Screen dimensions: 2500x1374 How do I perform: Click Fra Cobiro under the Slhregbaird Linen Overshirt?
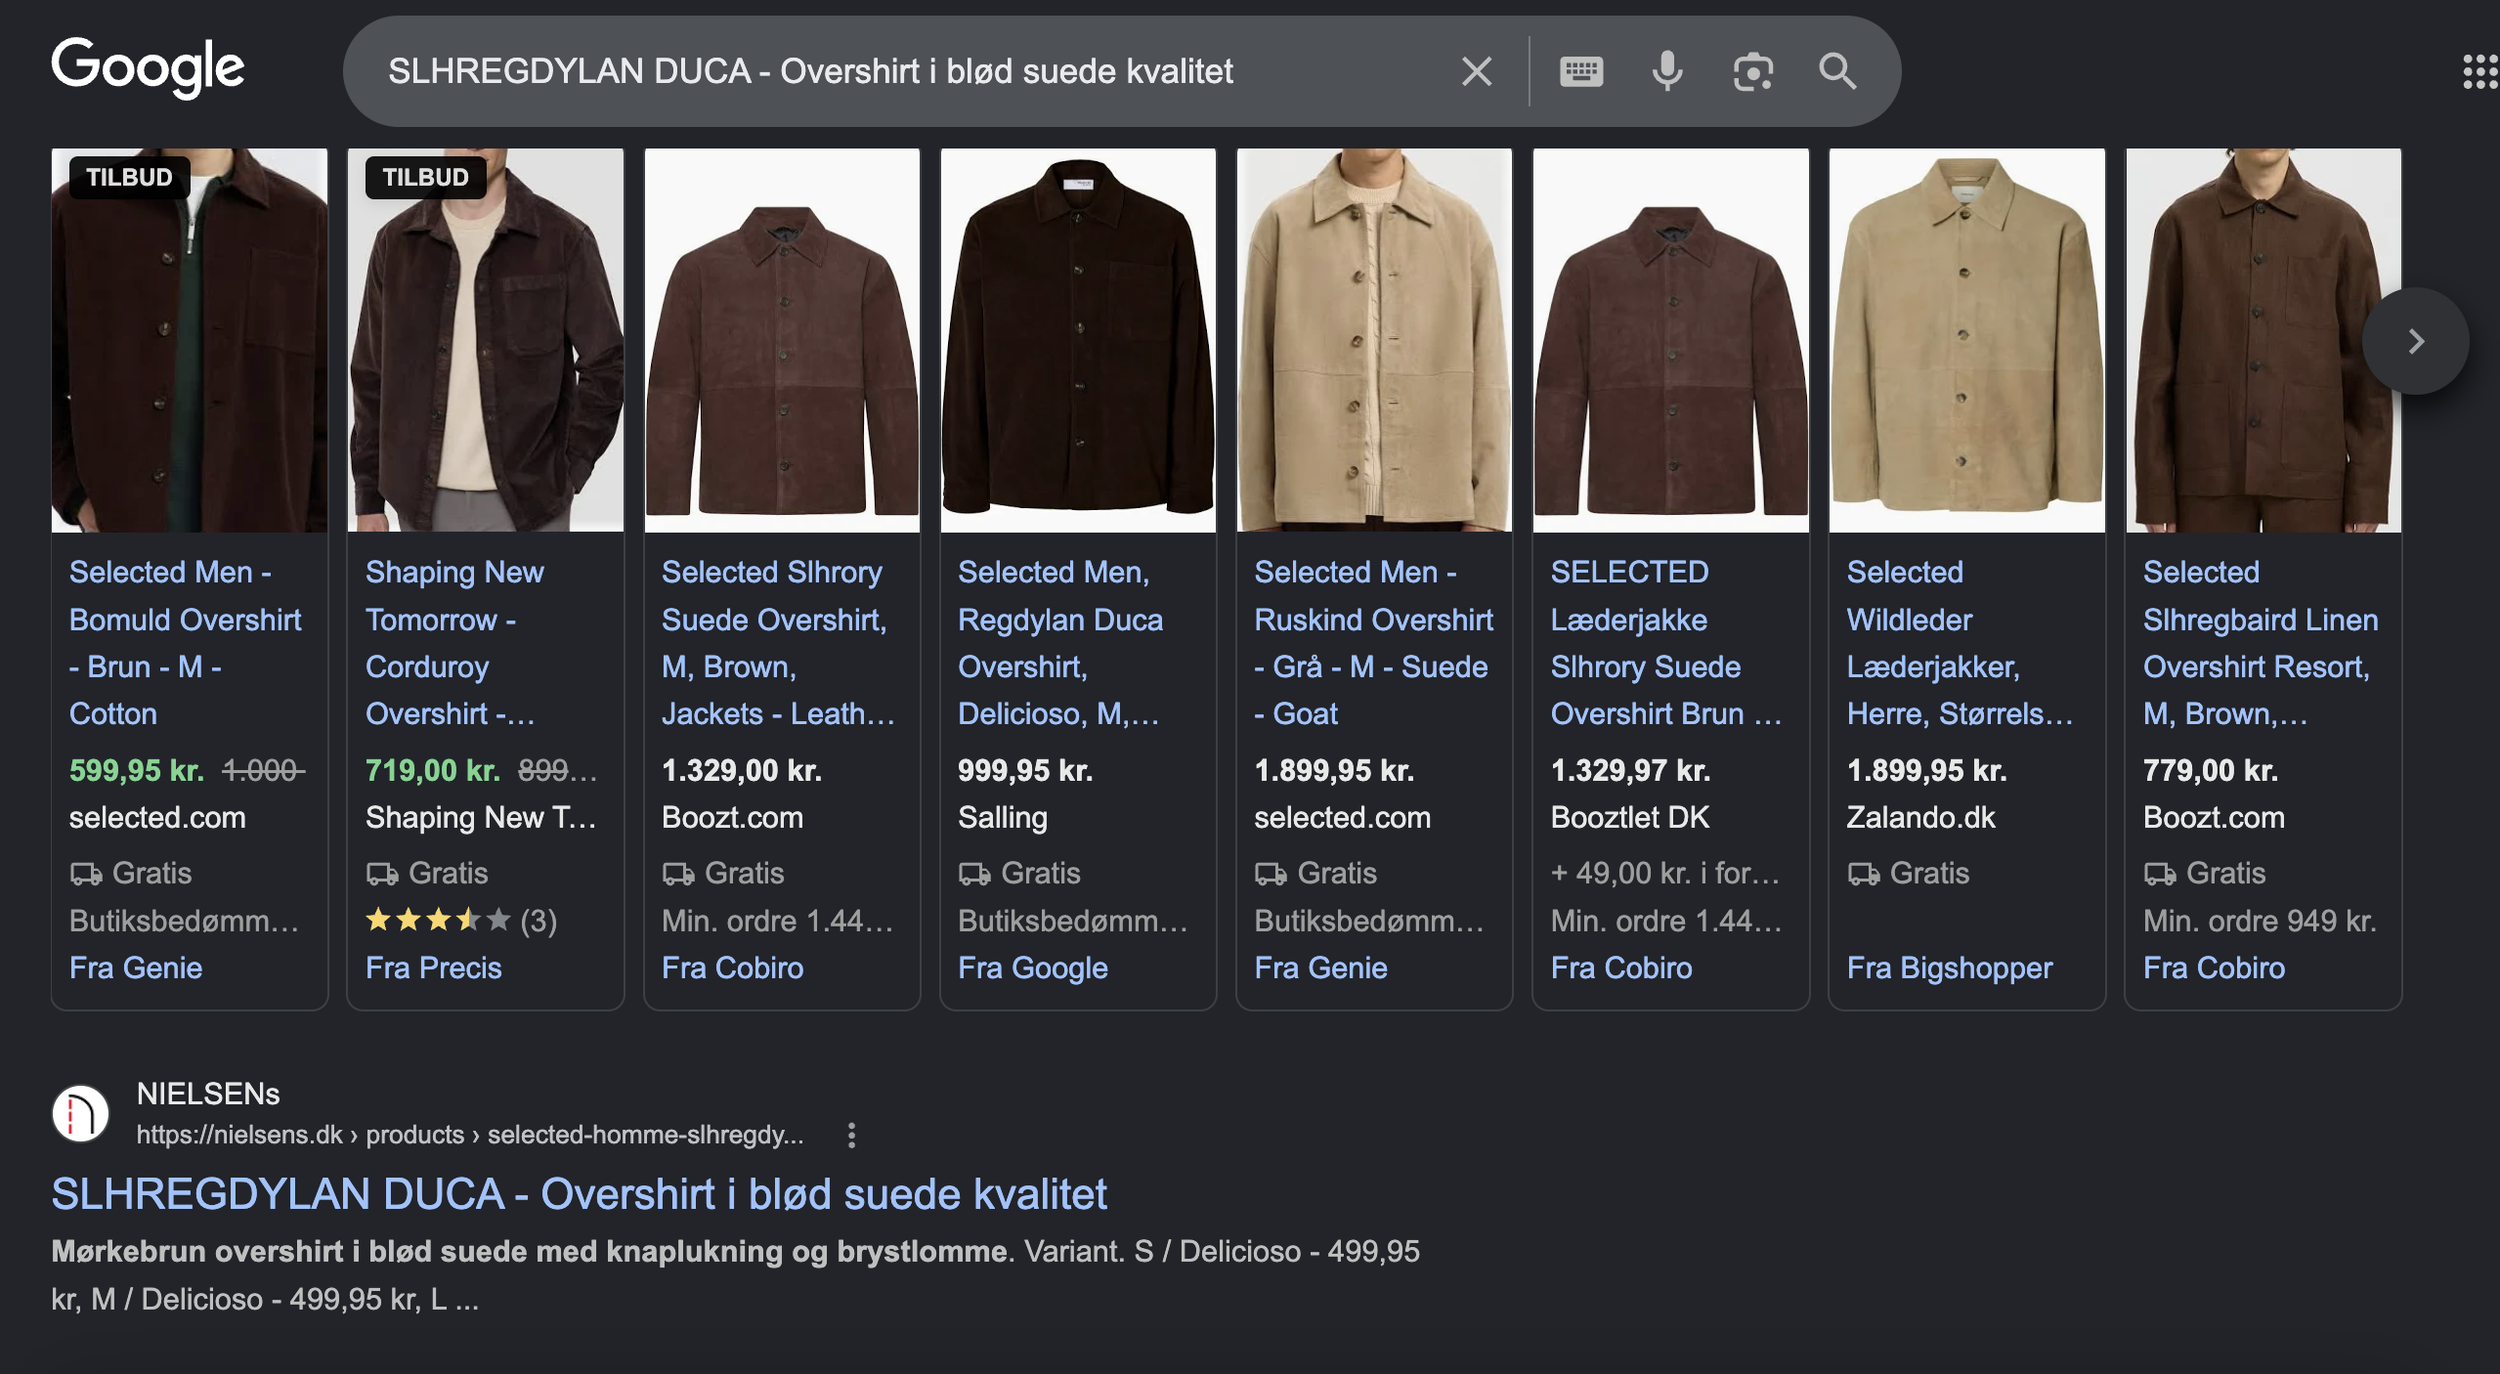[2214, 968]
